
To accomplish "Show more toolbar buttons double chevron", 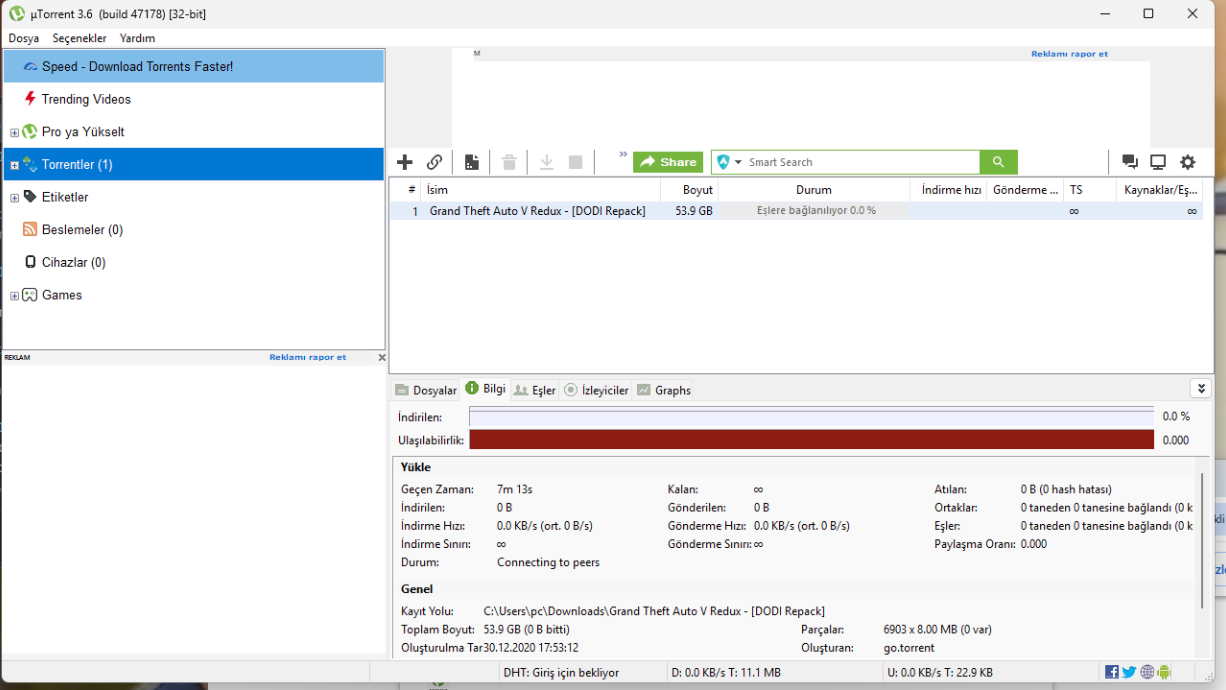I will point(623,155).
